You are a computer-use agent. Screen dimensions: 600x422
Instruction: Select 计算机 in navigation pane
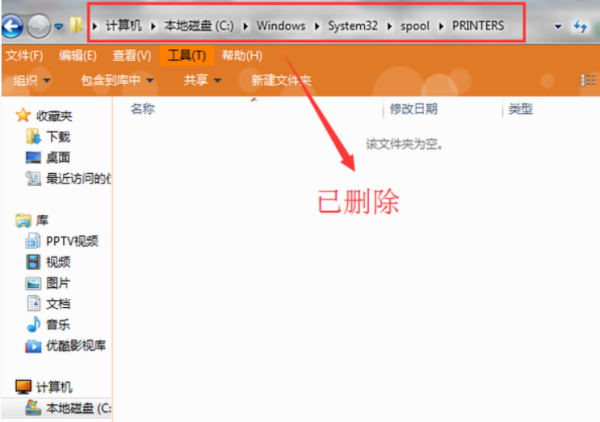tap(54, 387)
